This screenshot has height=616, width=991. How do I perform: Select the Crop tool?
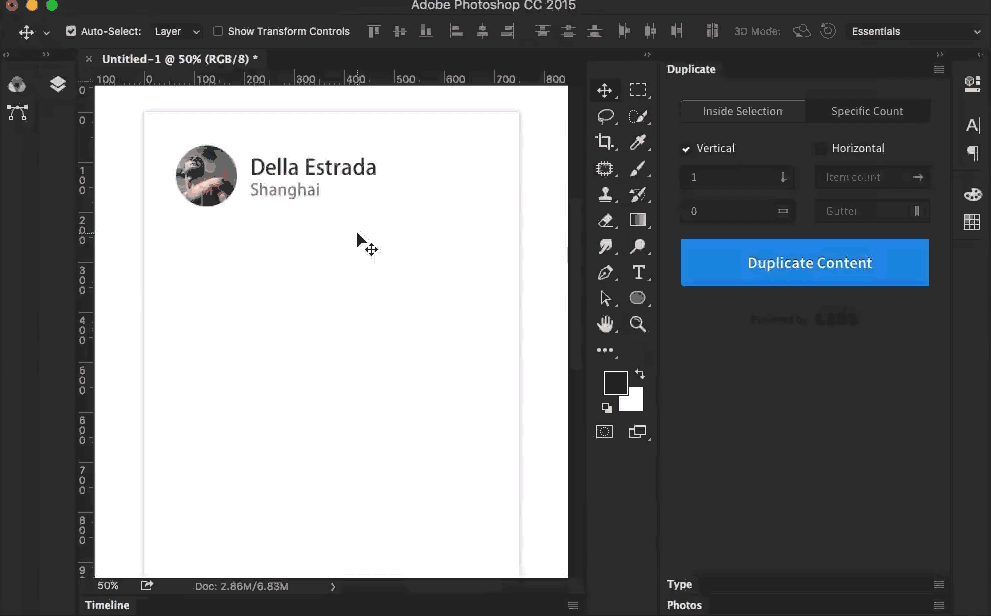coord(605,142)
